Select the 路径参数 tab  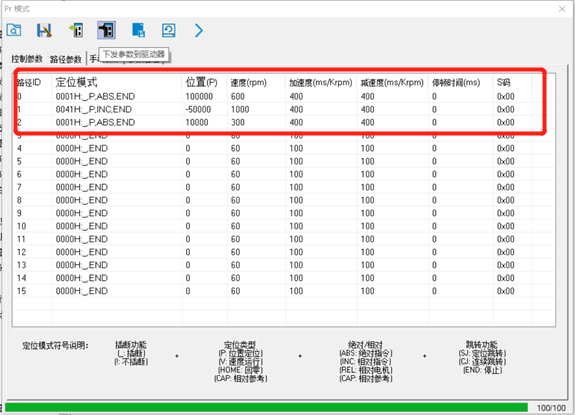pyautogui.click(x=66, y=59)
